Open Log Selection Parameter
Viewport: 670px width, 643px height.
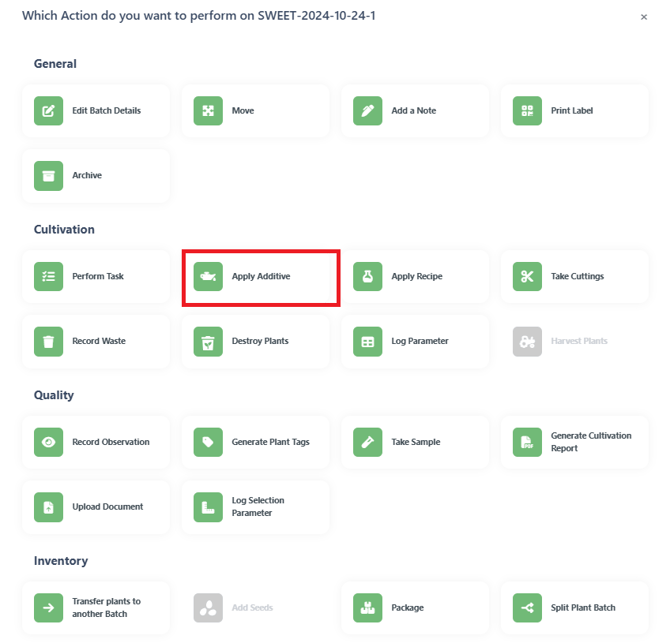tap(256, 507)
